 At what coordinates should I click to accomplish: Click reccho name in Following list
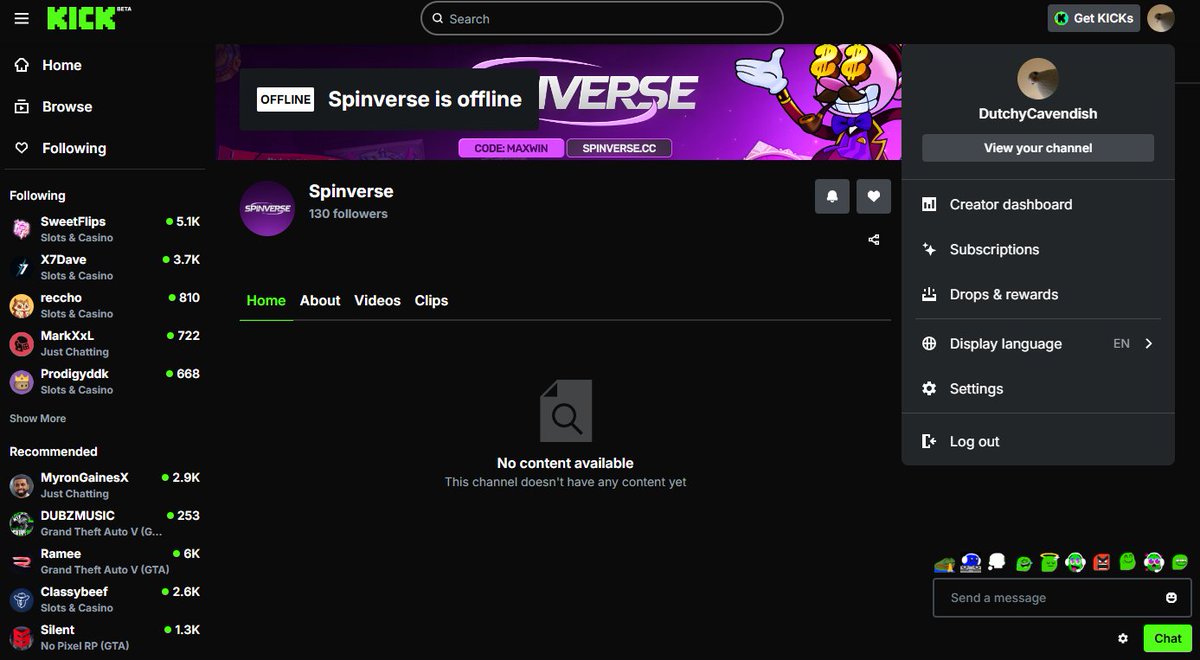coord(61,297)
